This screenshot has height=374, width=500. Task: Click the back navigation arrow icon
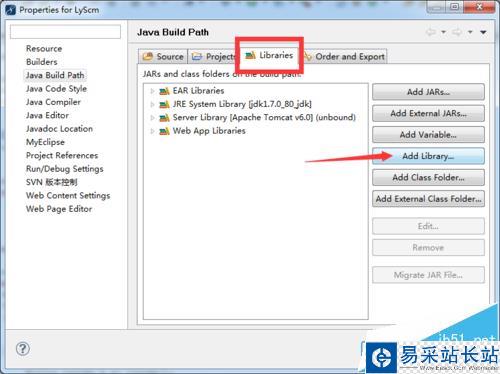coord(431,32)
